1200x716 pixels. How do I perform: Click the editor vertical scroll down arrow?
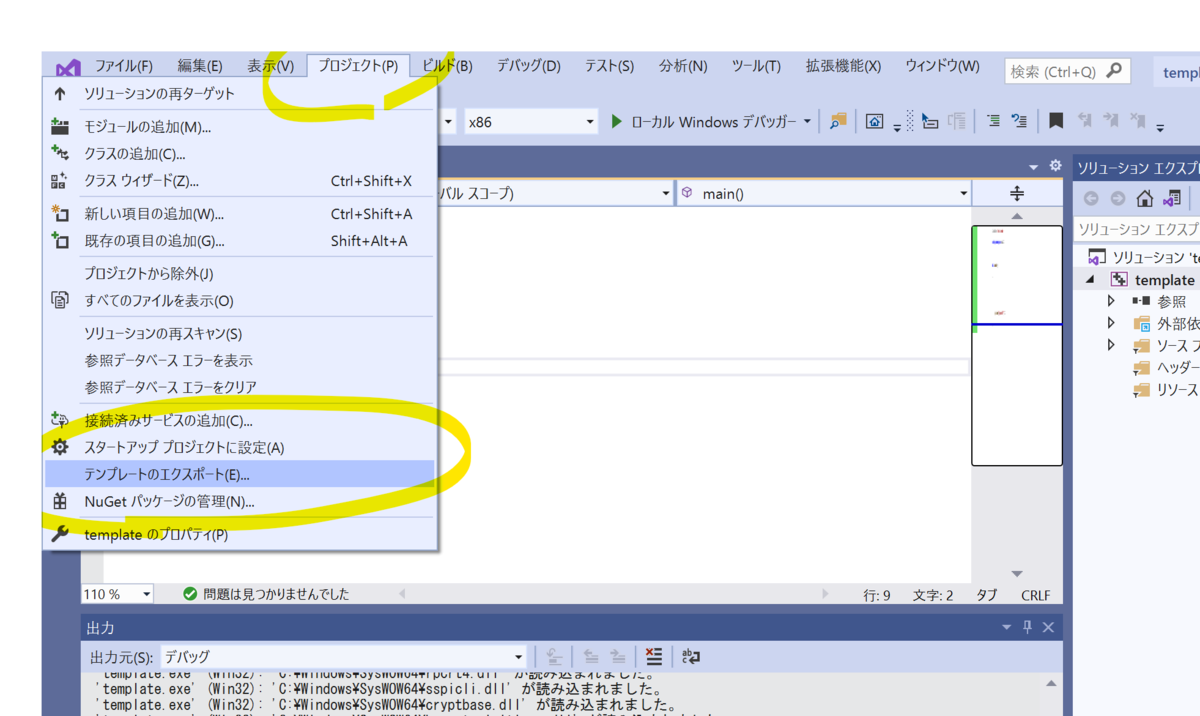point(1017,574)
